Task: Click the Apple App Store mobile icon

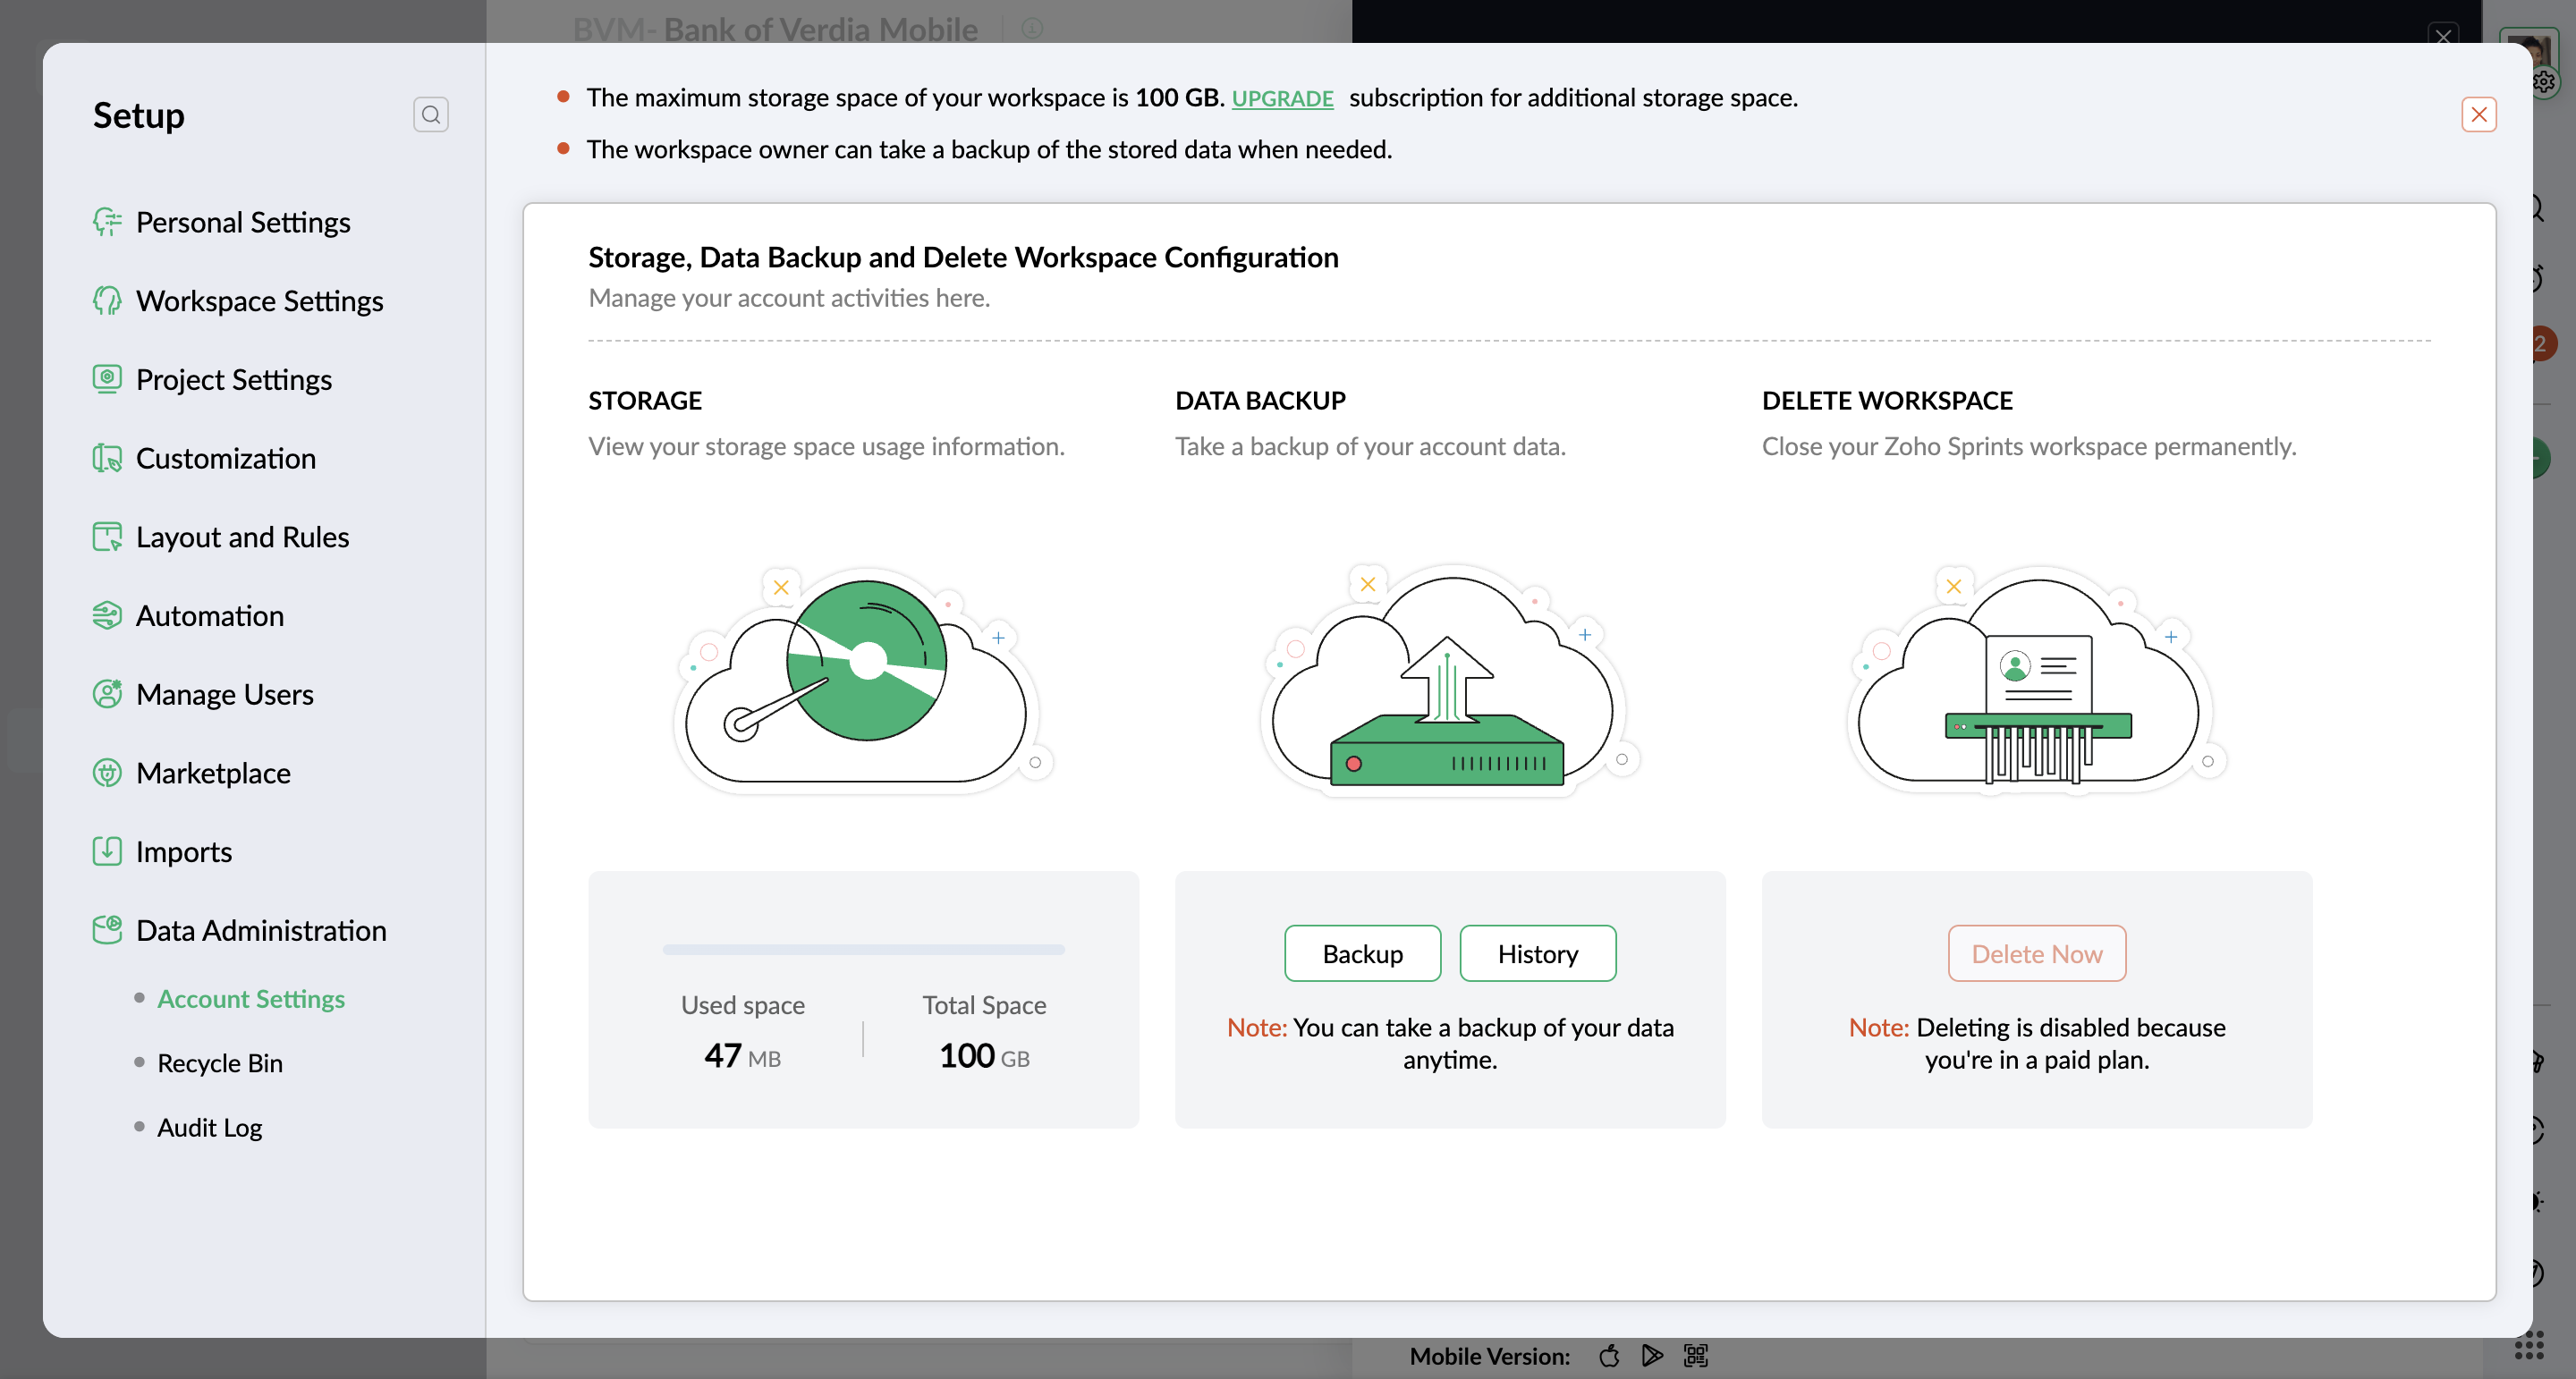Action: [x=1609, y=1356]
